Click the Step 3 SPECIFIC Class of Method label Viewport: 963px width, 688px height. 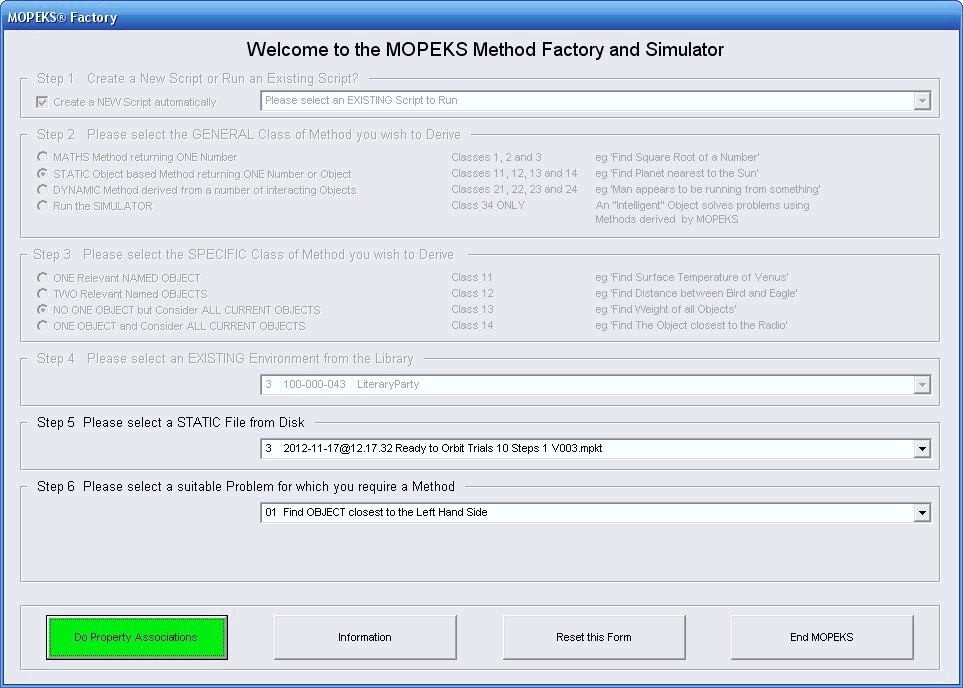(x=243, y=254)
